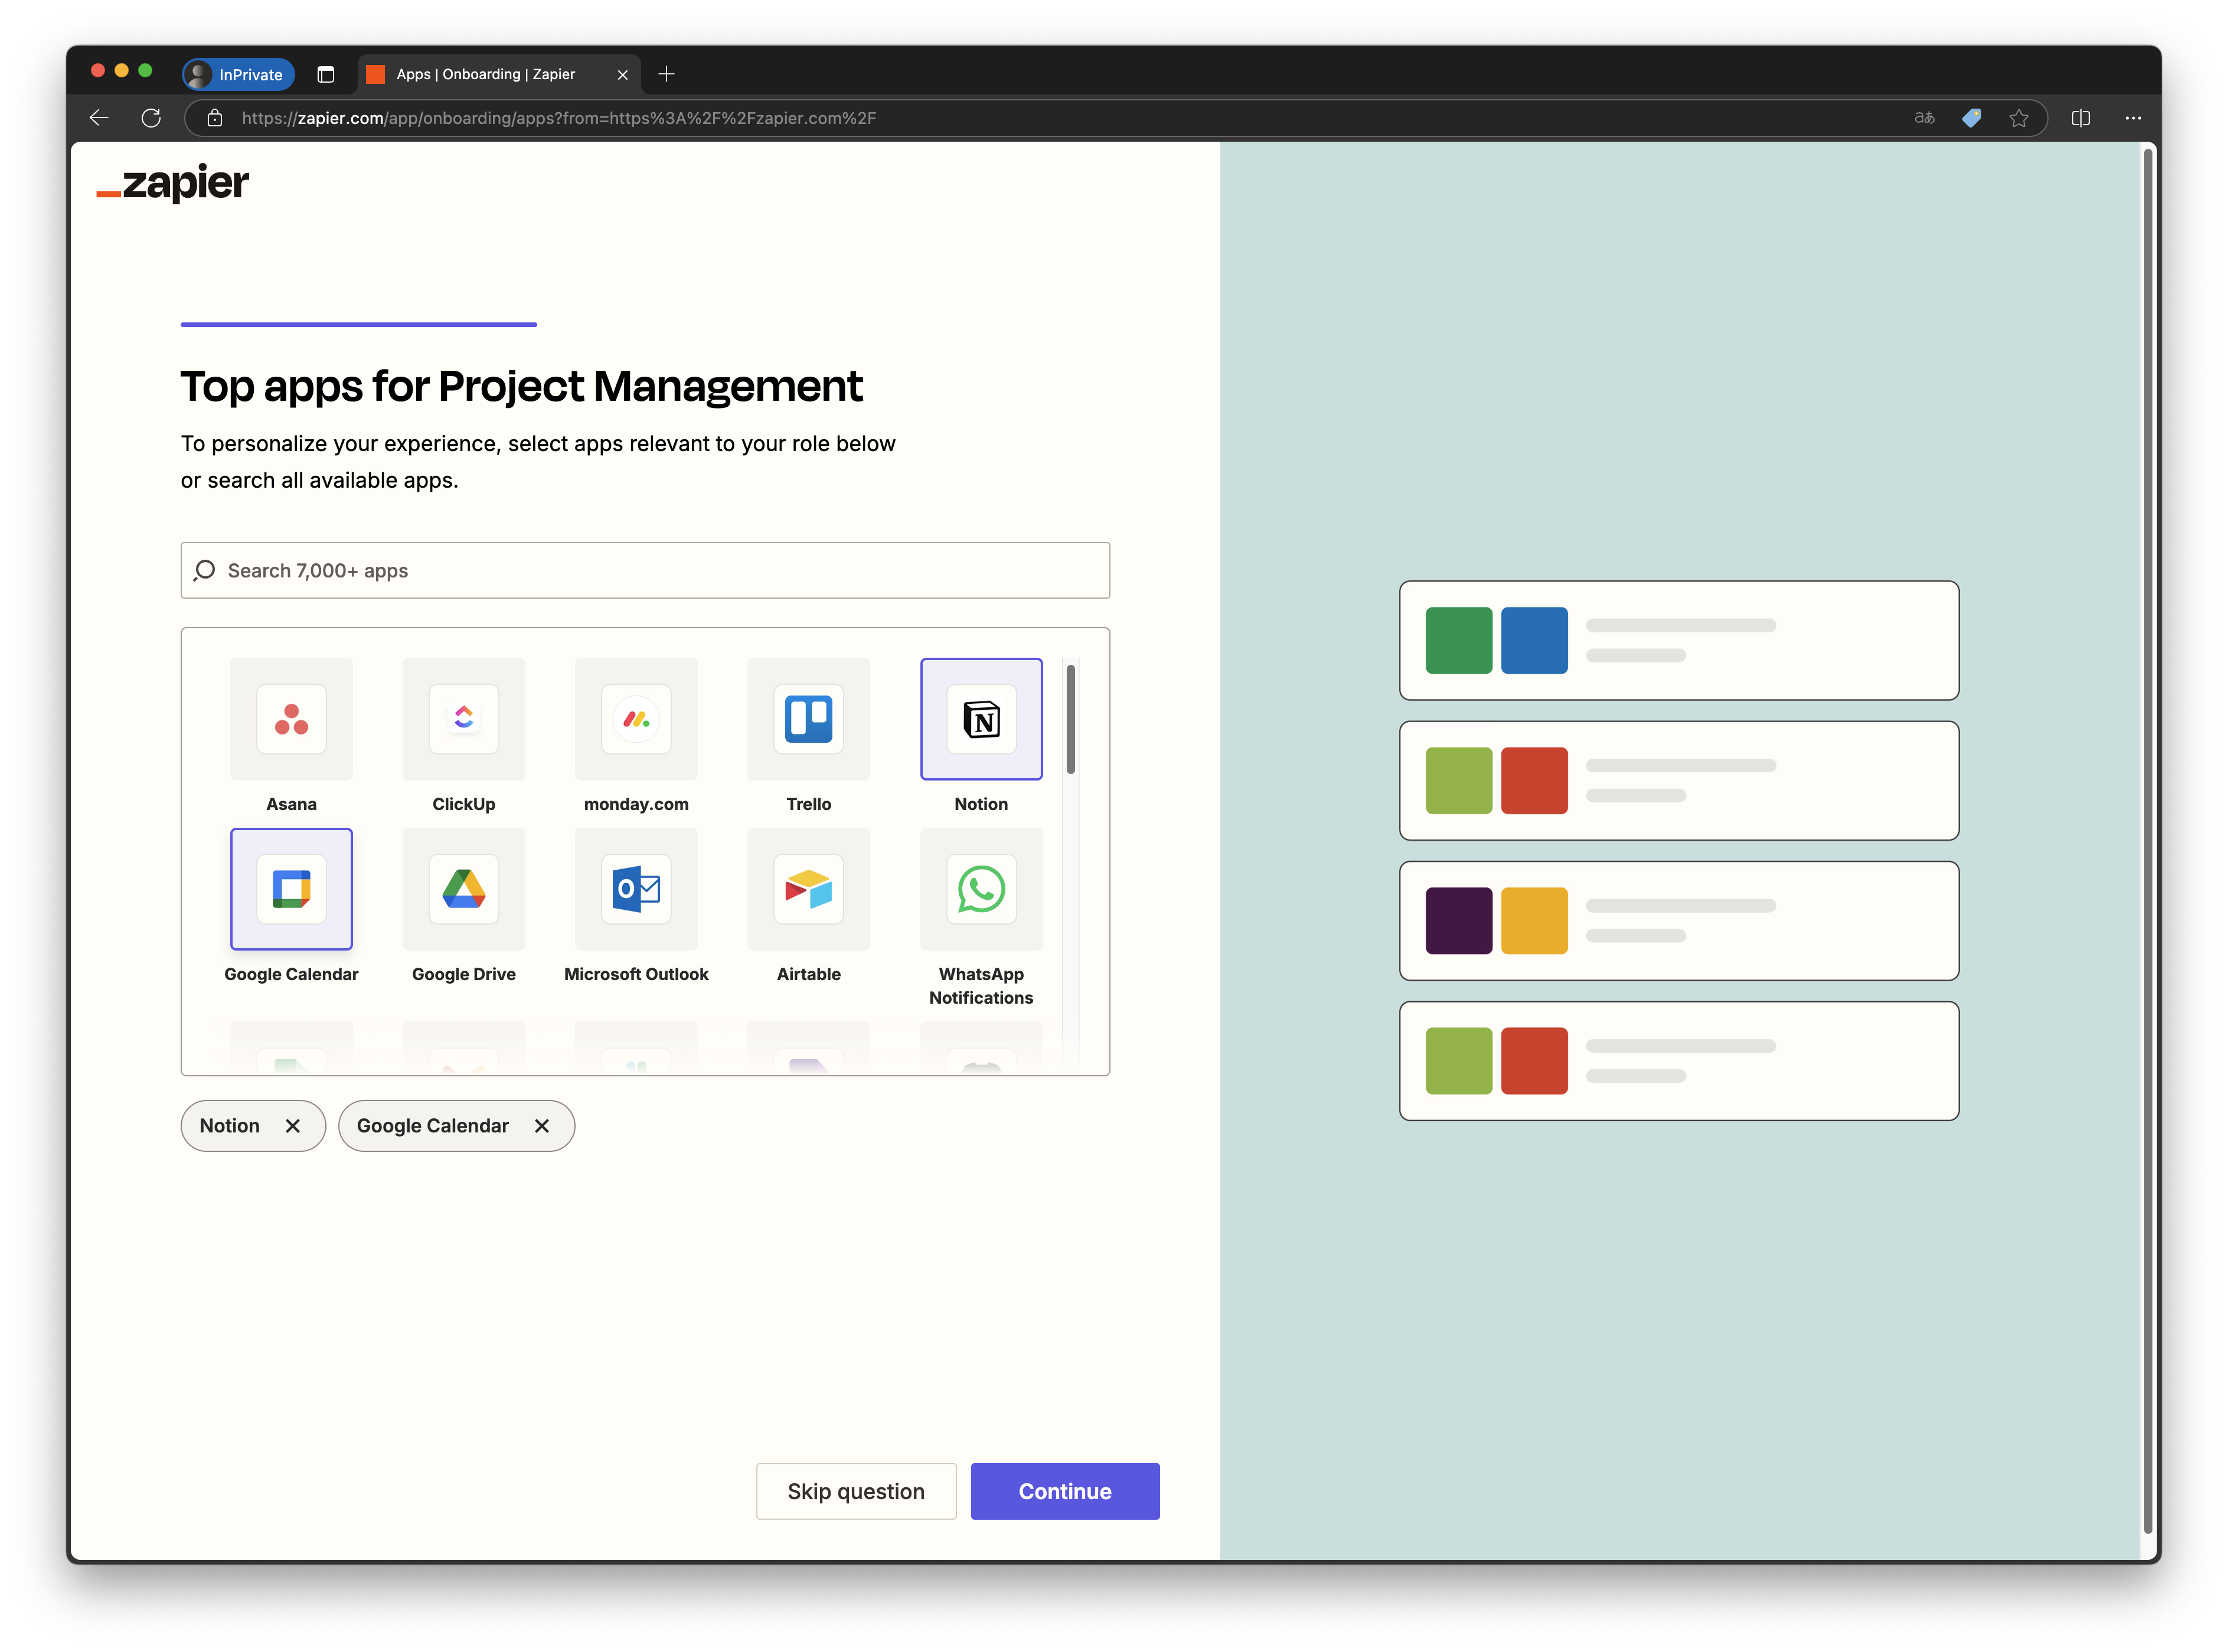This screenshot has width=2228, height=1652.
Task: Switch to the Apps | Onboarding | Zapier tab
Action: pos(499,74)
